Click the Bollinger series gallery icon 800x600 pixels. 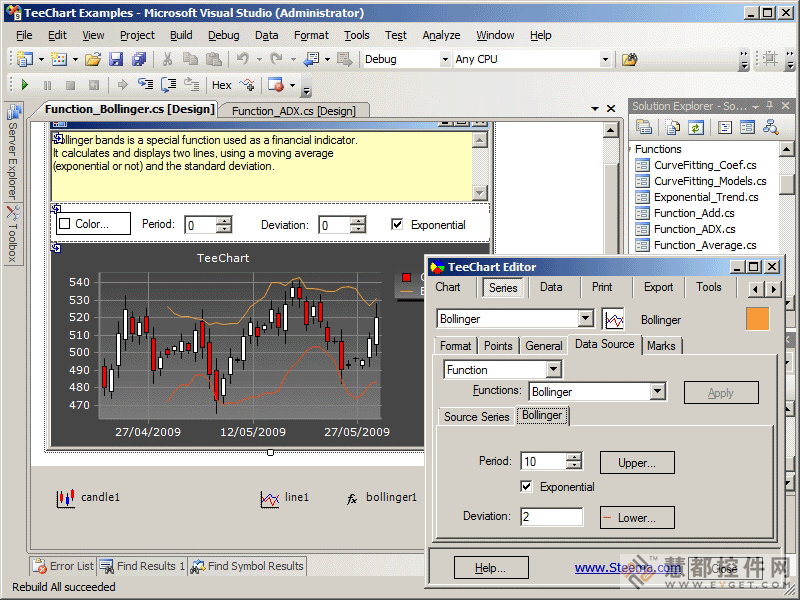[x=613, y=319]
